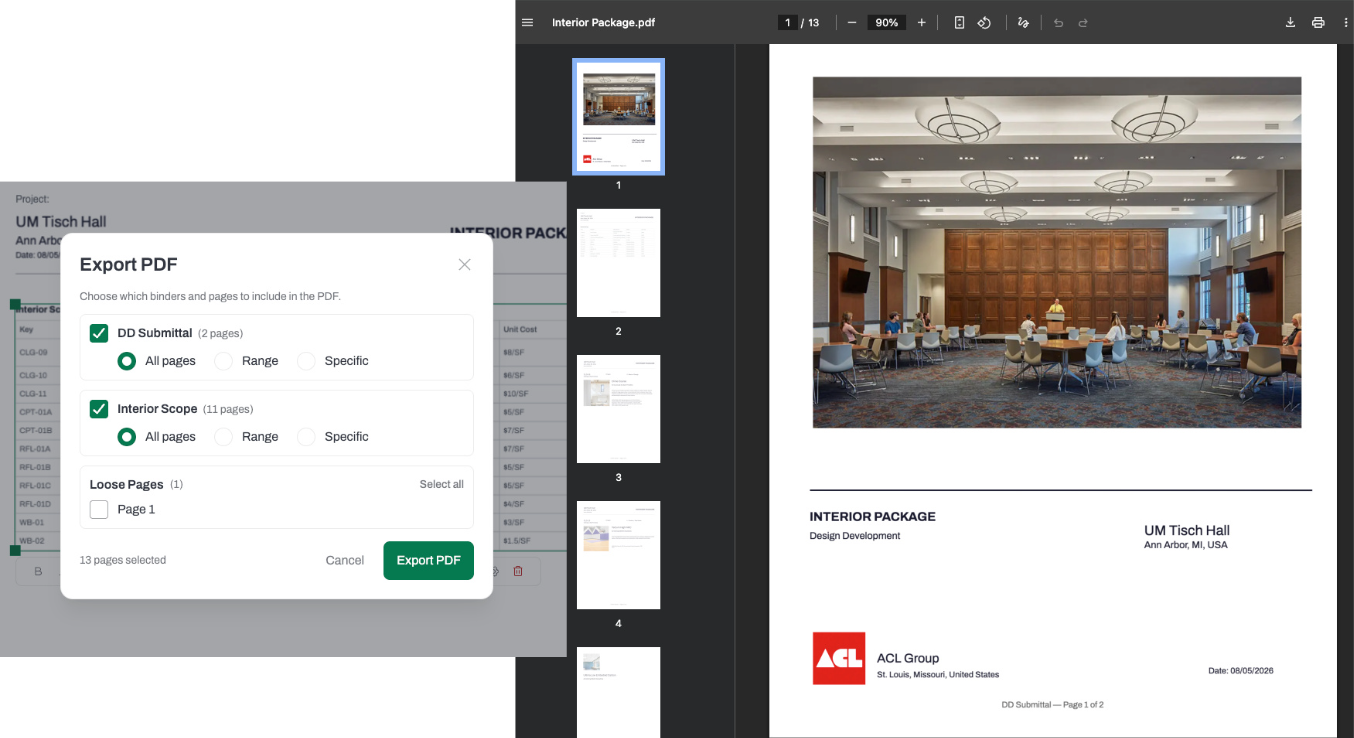Click the undo arrow in PDF toolbar
Viewport: 1354px width, 738px height.
pyautogui.click(x=1058, y=22)
